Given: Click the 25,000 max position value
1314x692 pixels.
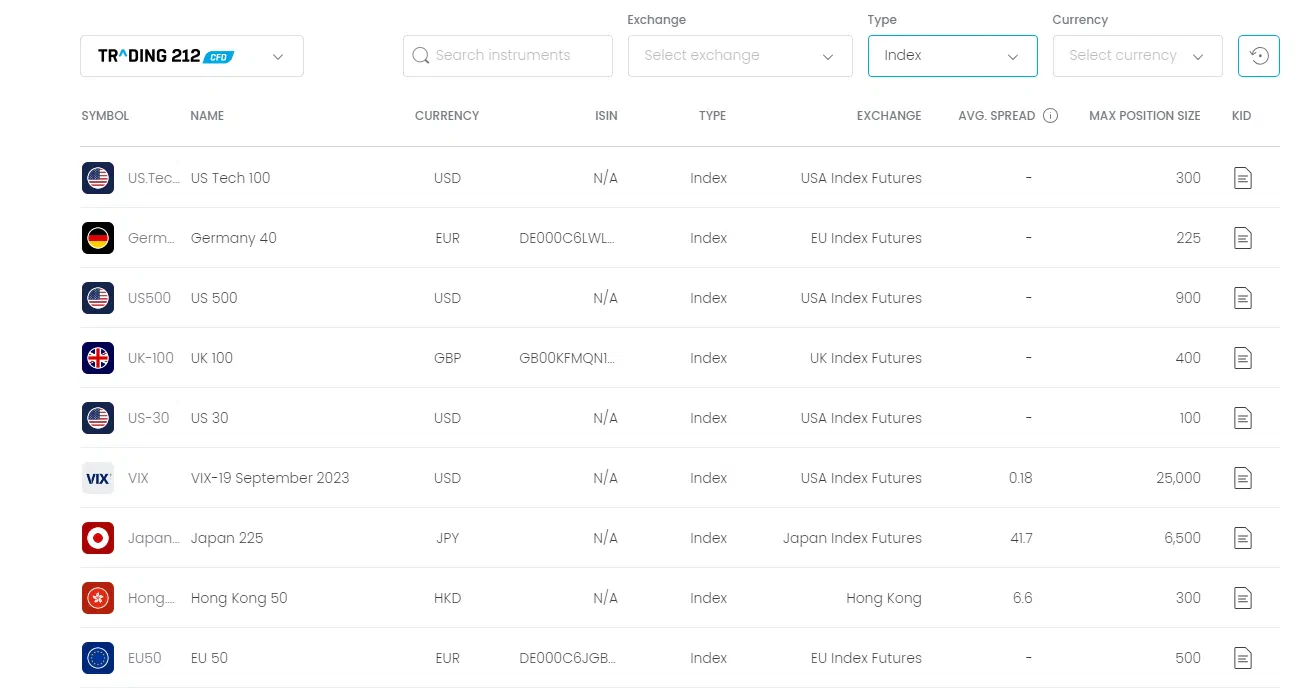Looking at the screenshot, I should click(x=1178, y=478).
